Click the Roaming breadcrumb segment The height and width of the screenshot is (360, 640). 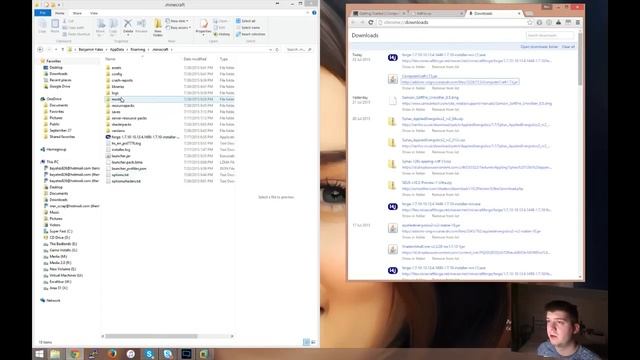tap(138, 49)
